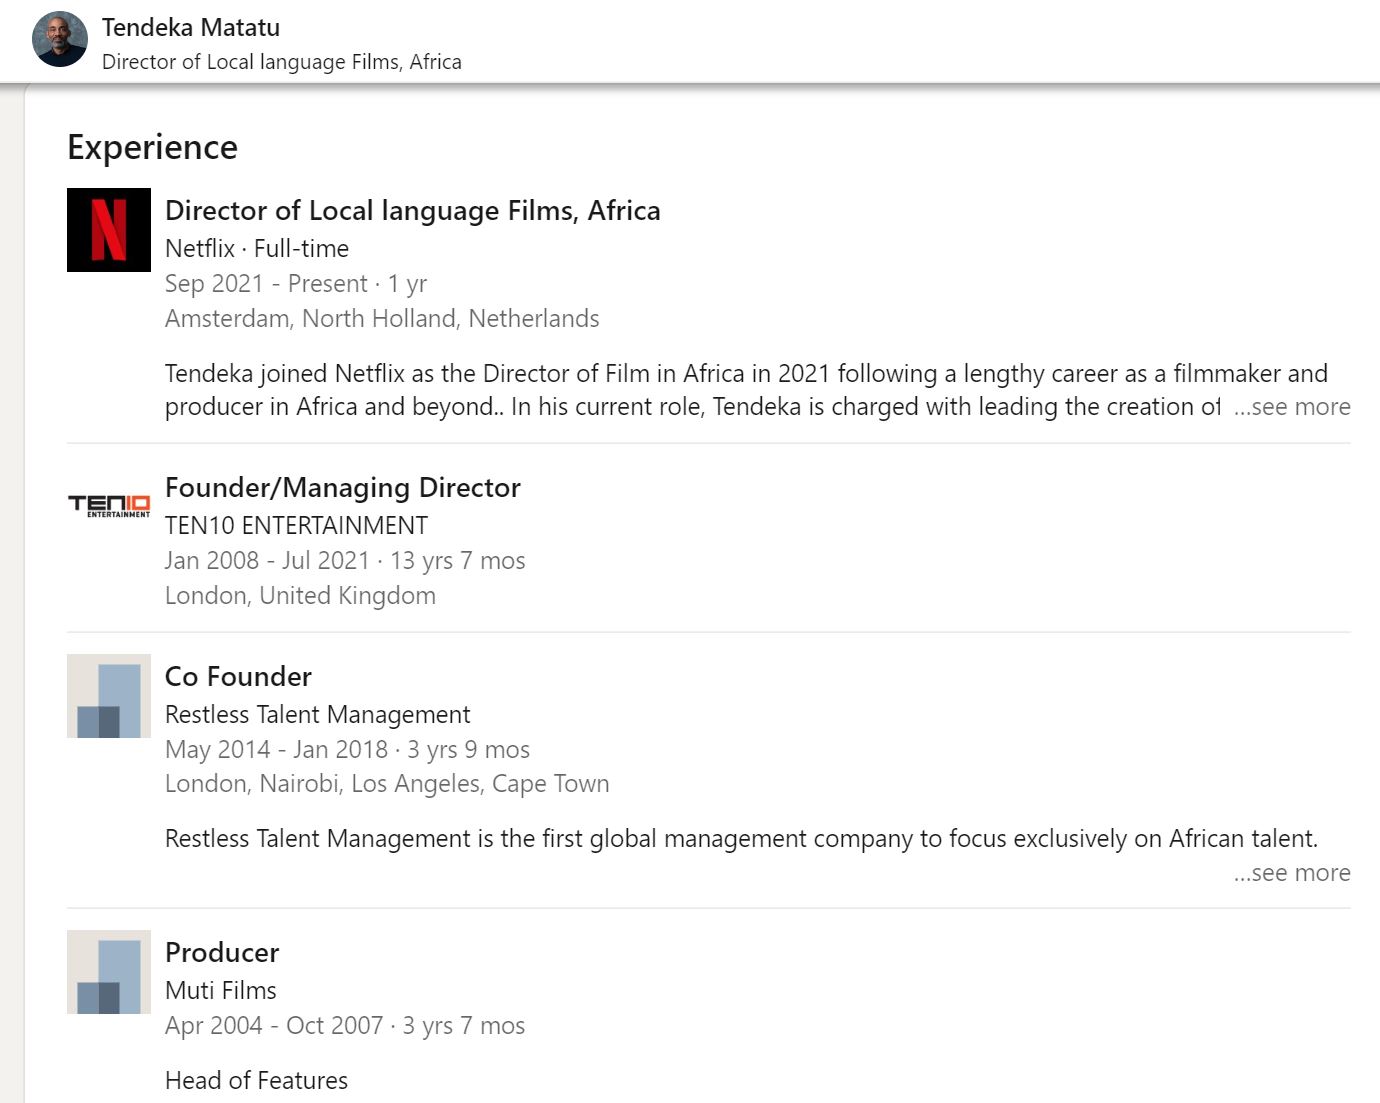This screenshot has width=1380, height=1103.
Task: Select the Co Founder position title
Action: [238, 677]
